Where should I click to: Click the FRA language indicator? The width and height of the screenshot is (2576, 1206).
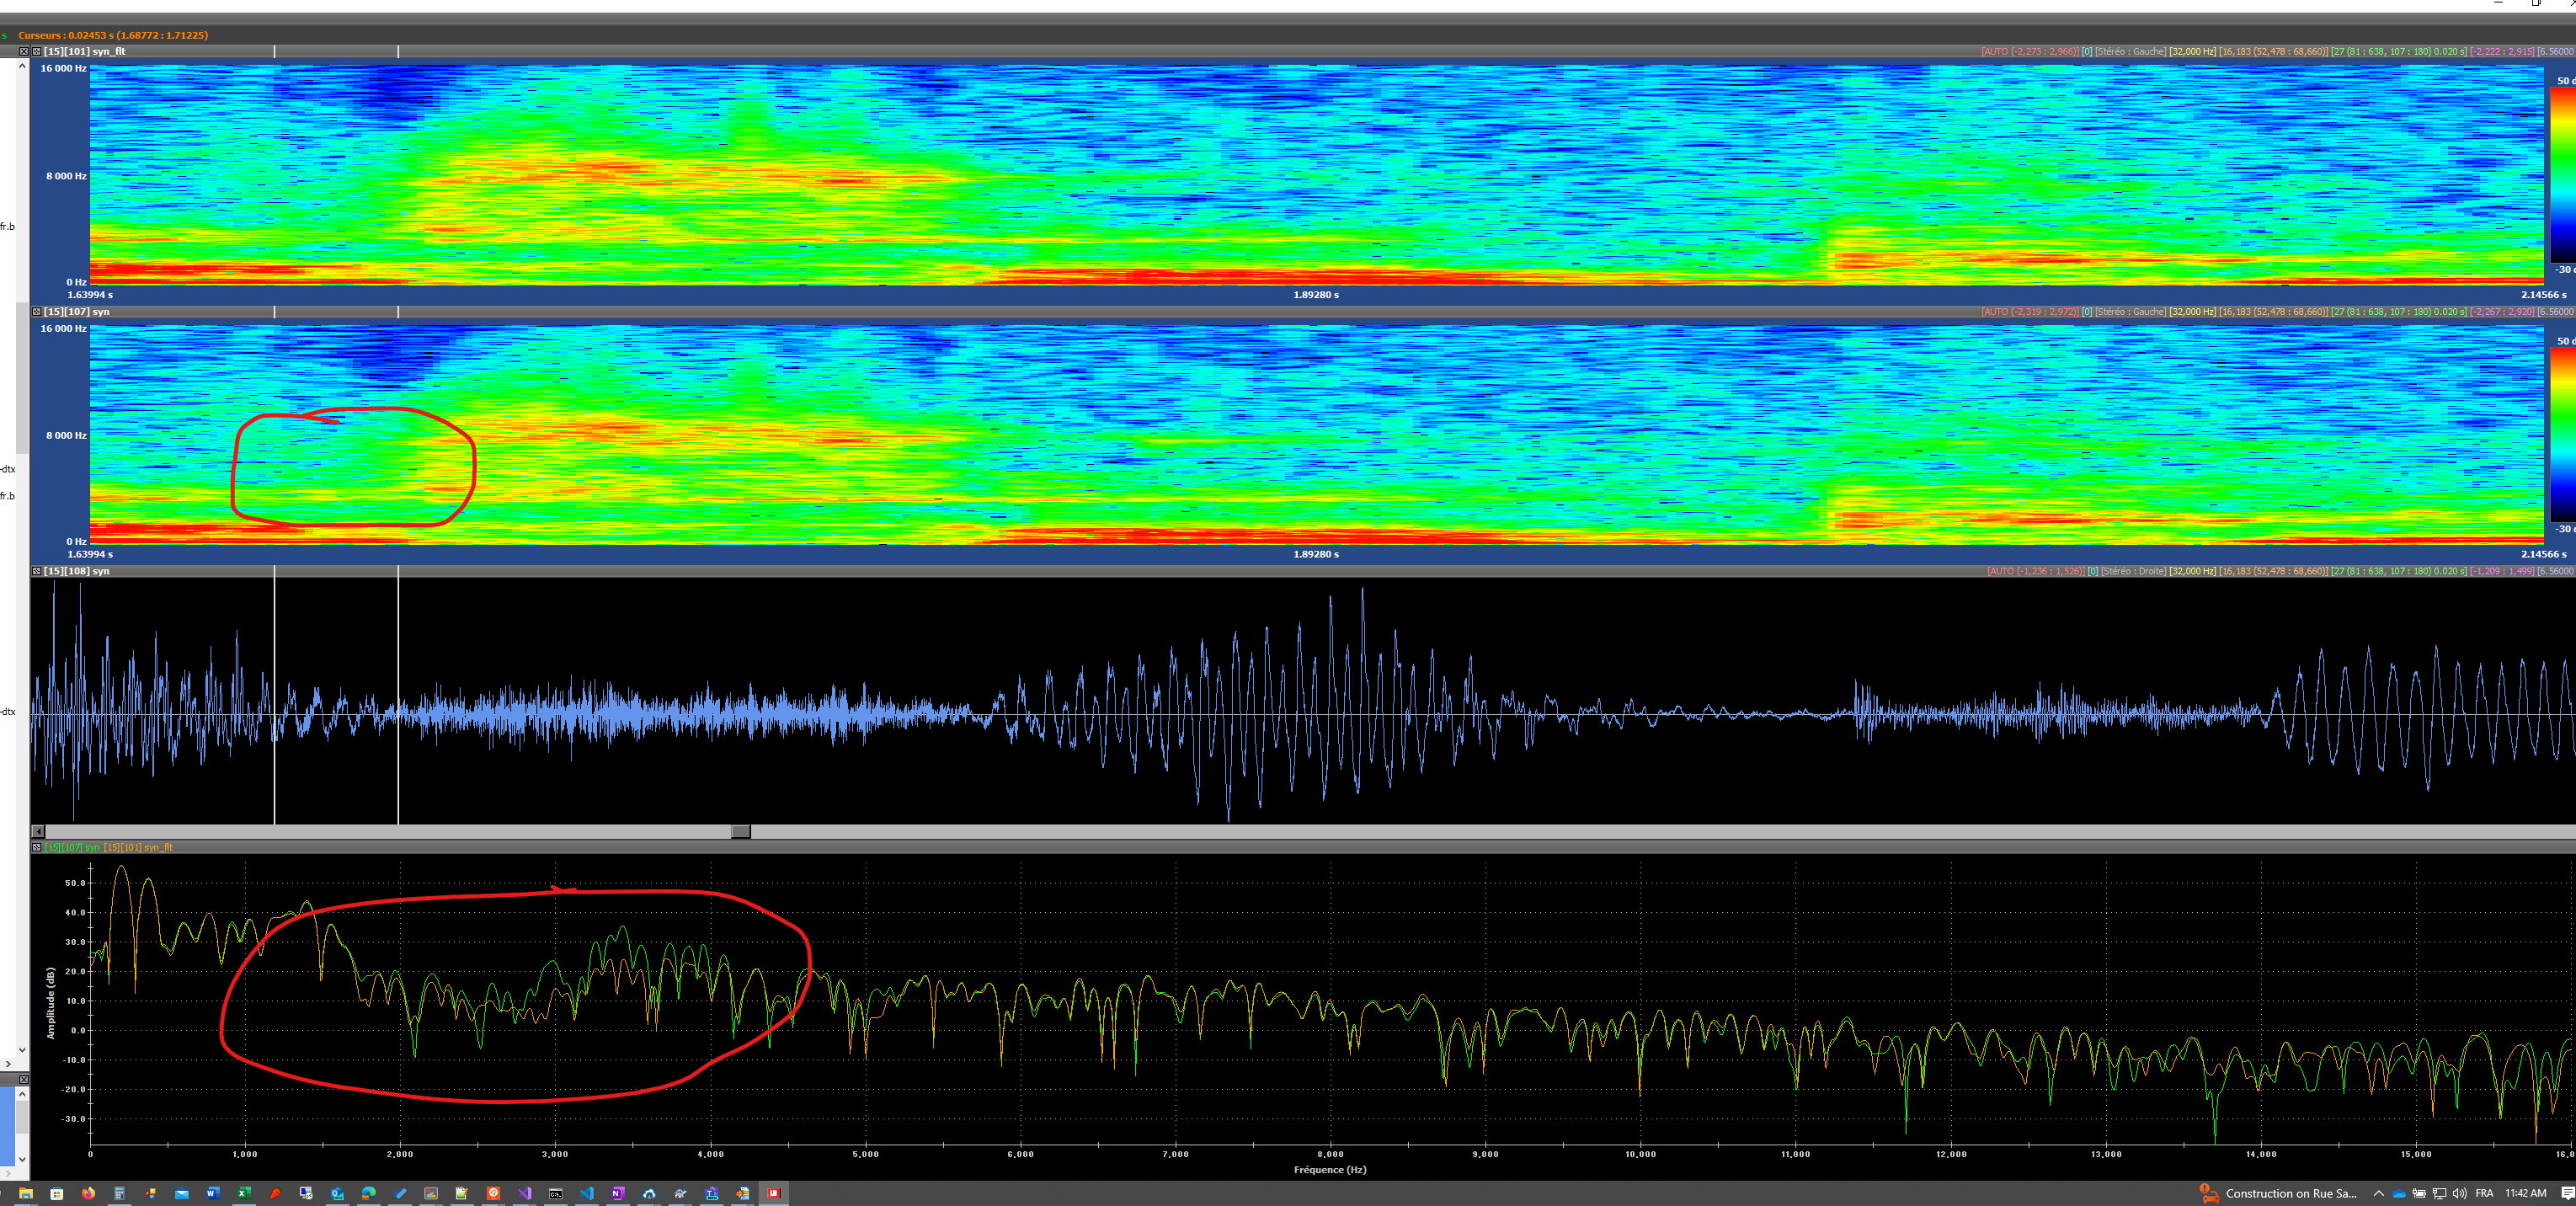pos(2484,1193)
